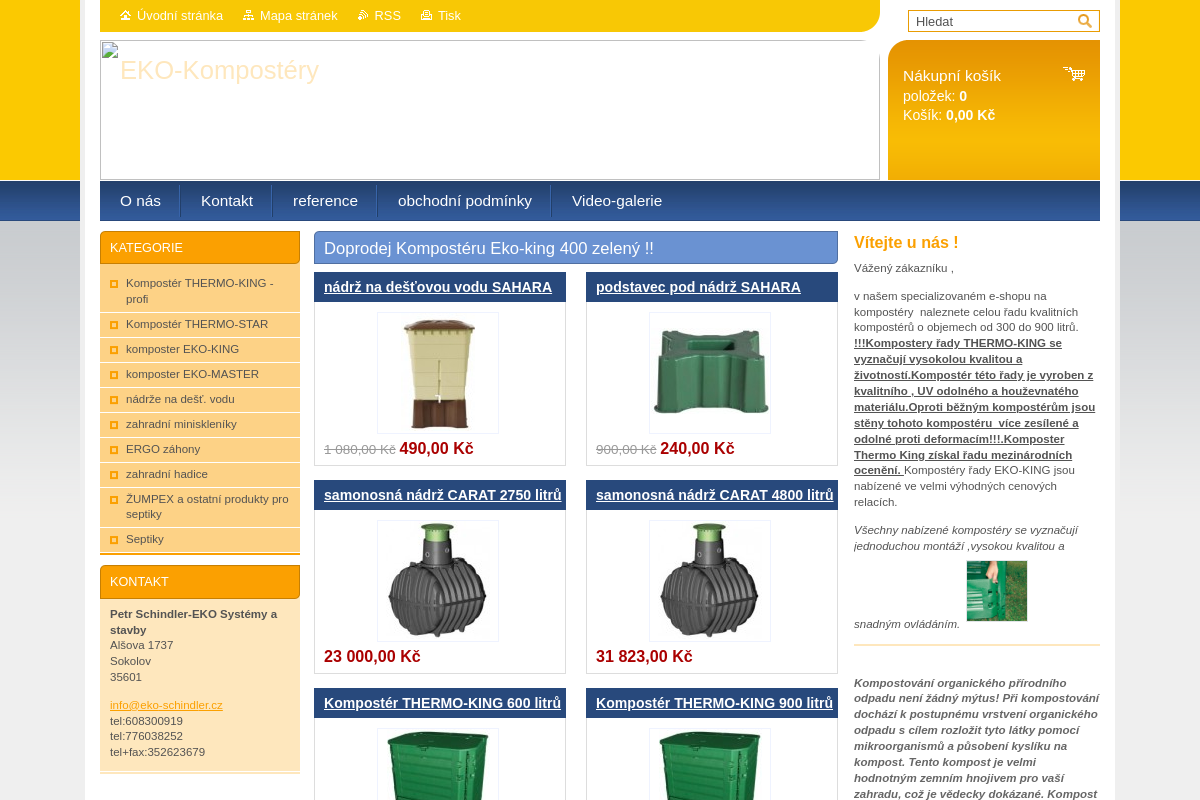This screenshot has height=800, width=1200.
Task: Click email link info@eko-schindler.cz
Action: 166,705
